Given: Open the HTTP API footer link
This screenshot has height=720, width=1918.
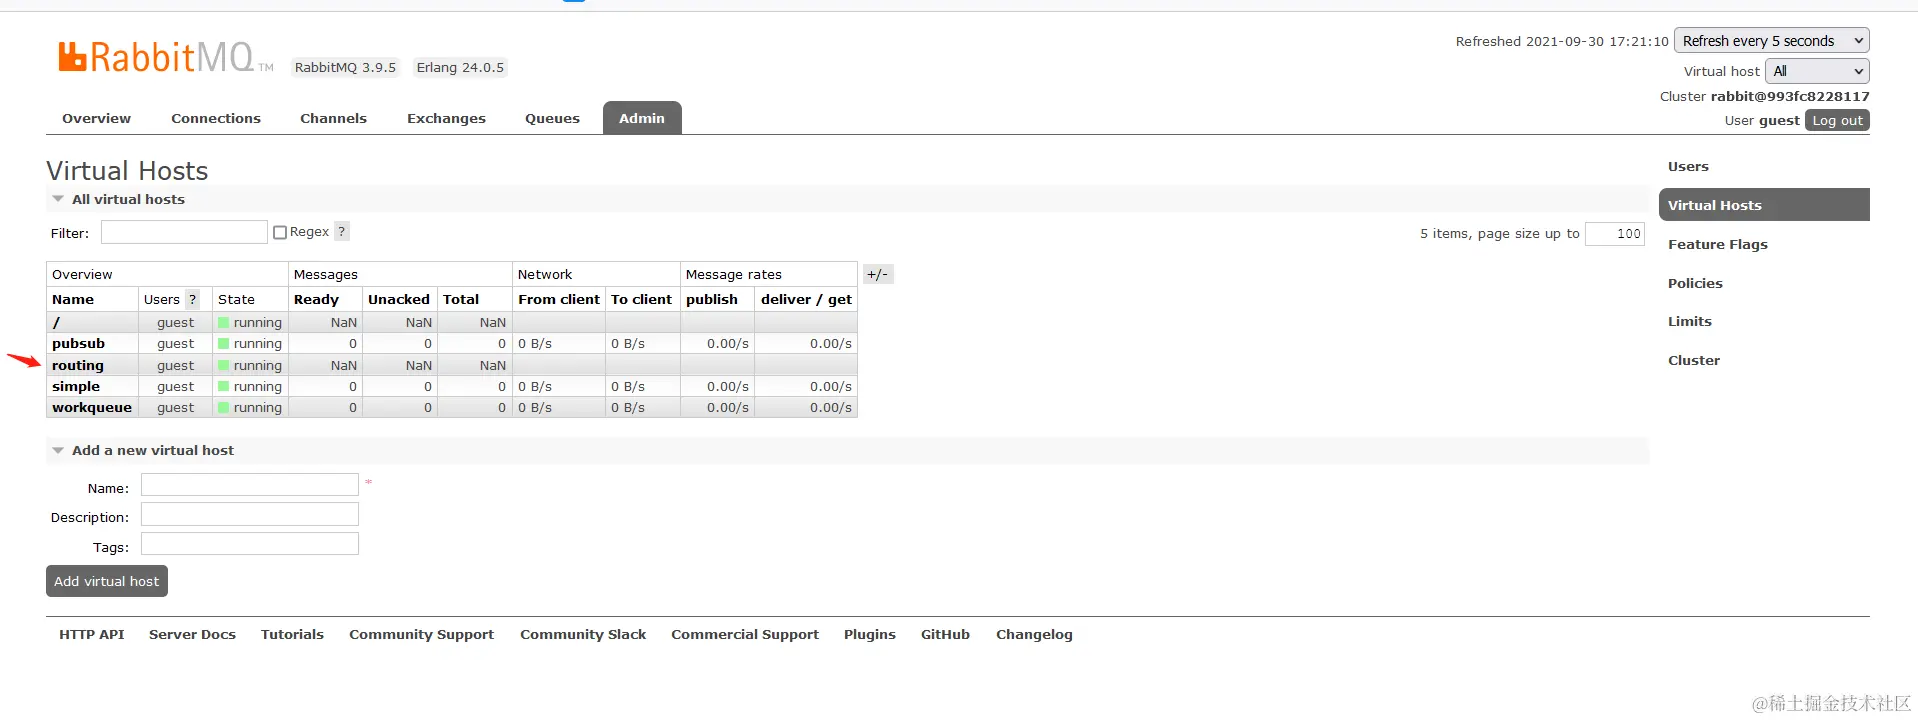Looking at the screenshot, I should click(x=92, y=634).
